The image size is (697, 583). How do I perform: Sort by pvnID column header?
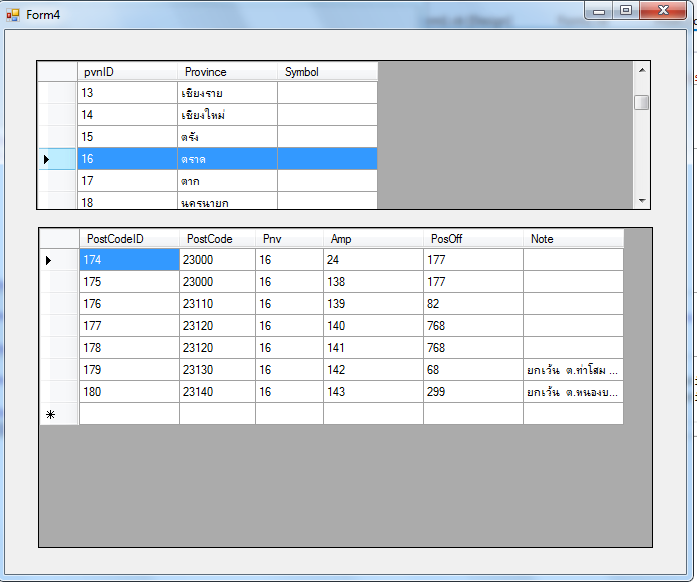click(128, 72)
